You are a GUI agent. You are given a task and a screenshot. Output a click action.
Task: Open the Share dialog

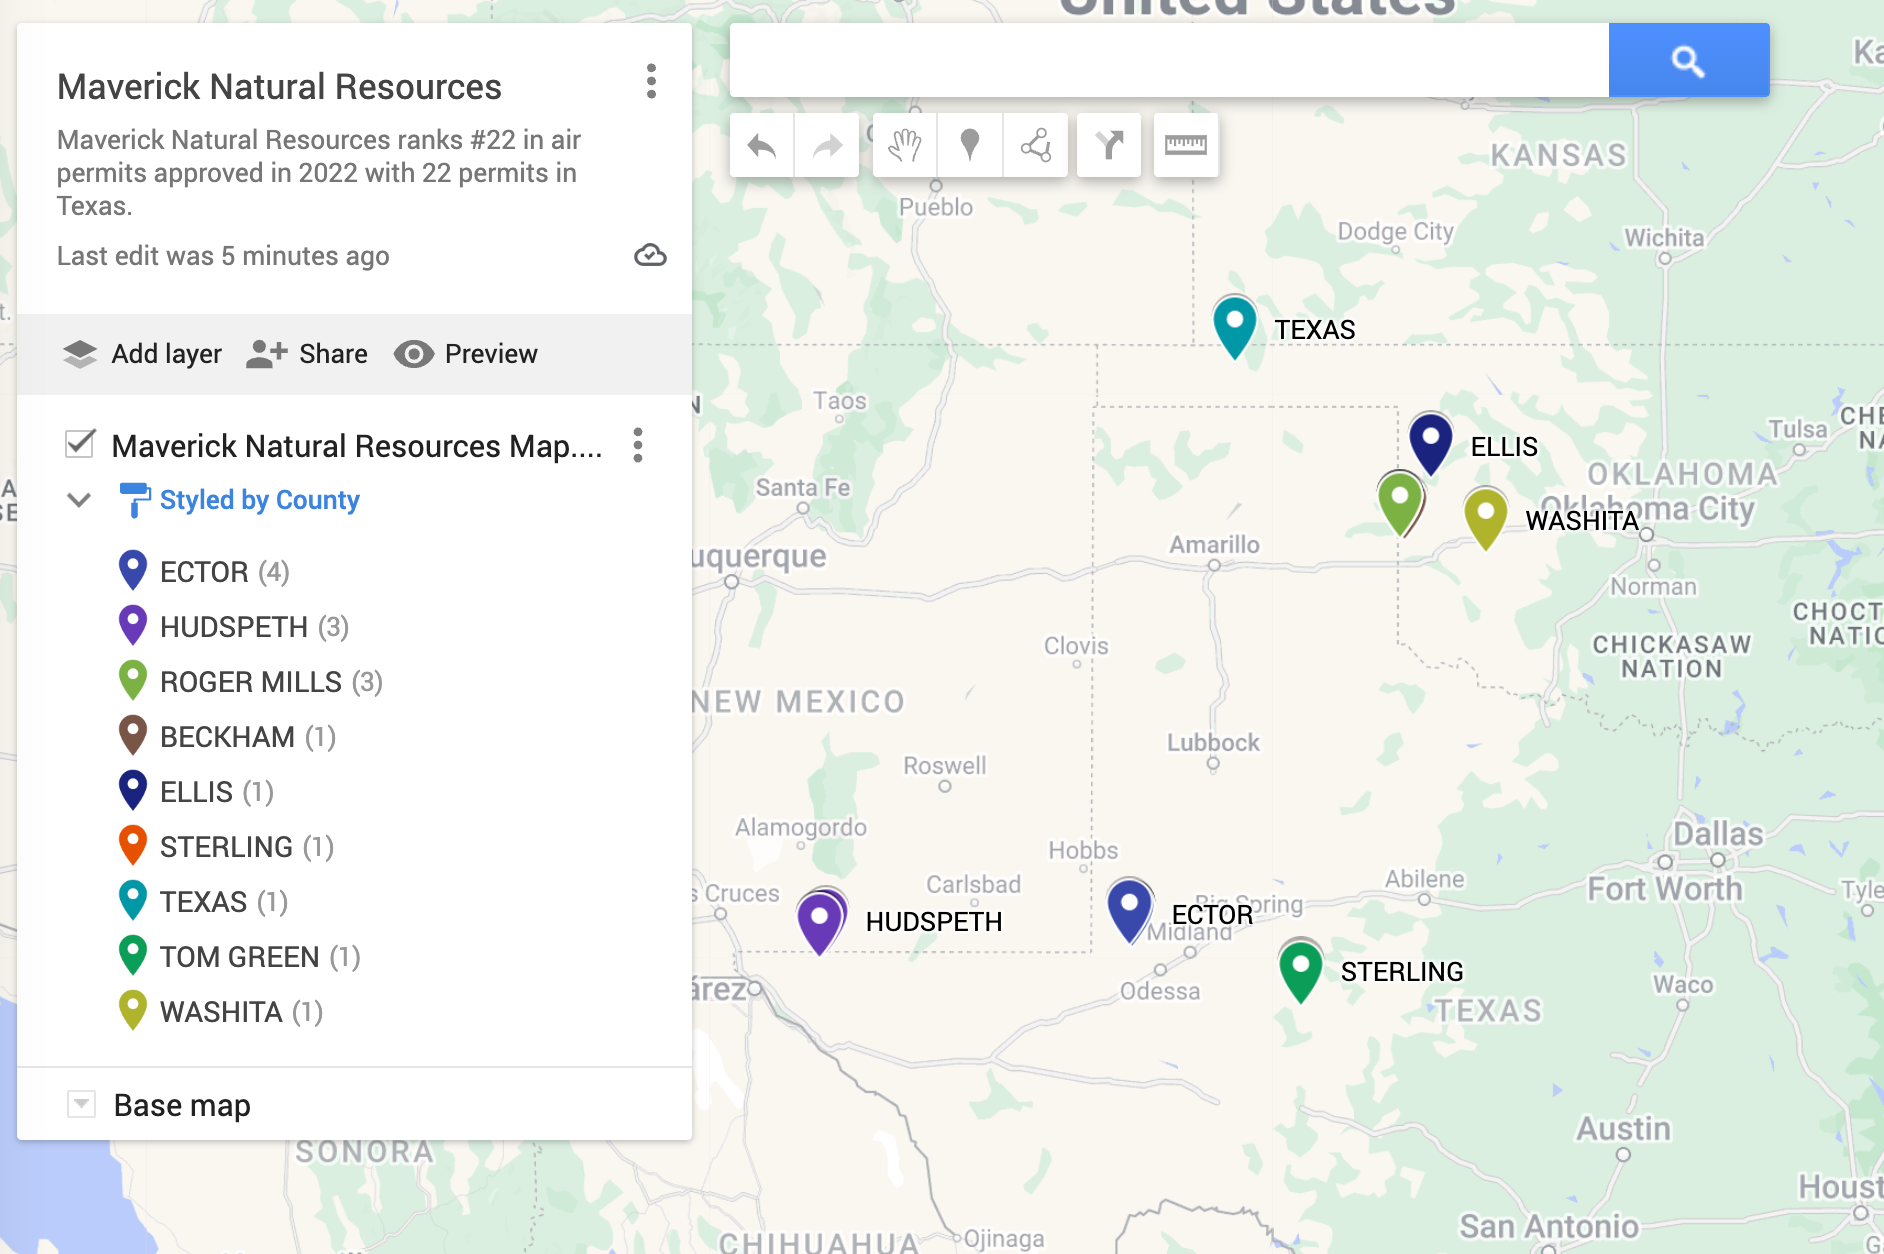[307, 353]
